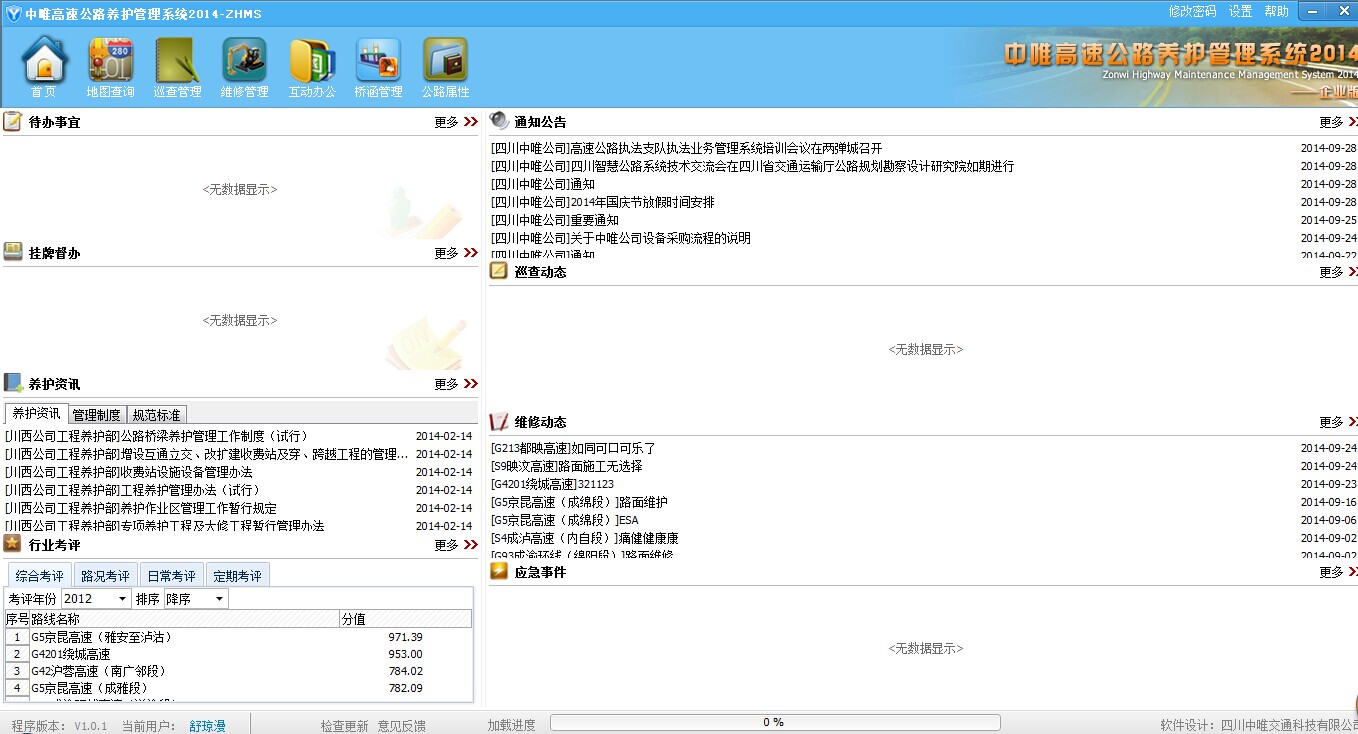Click the 行业考评 star icon

coord(12,543)
